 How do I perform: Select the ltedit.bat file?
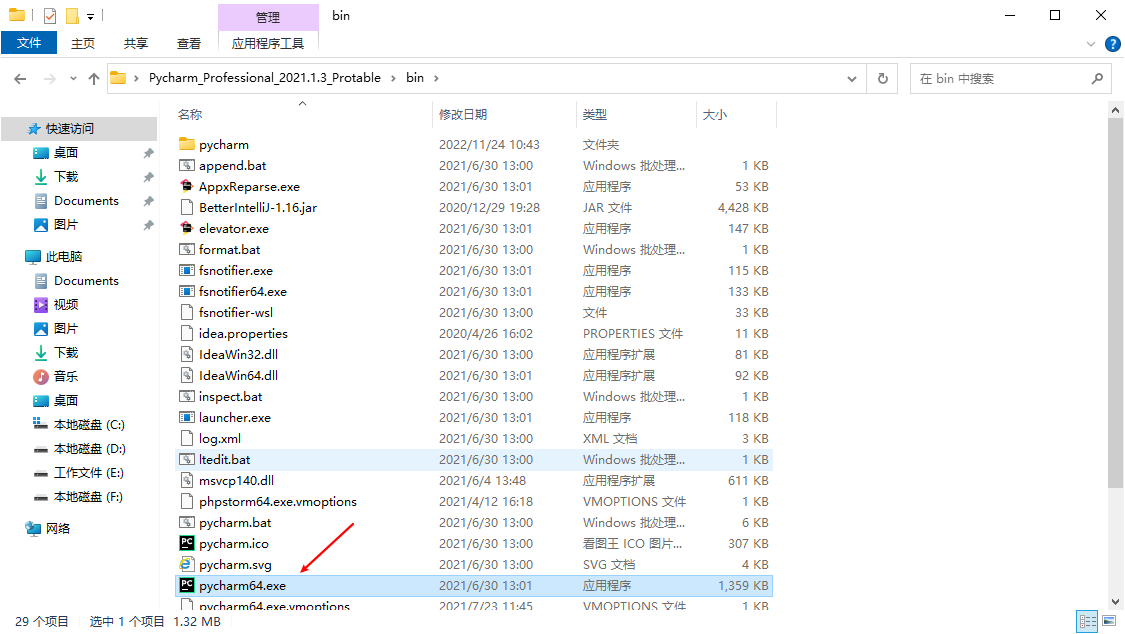(474, 460)
